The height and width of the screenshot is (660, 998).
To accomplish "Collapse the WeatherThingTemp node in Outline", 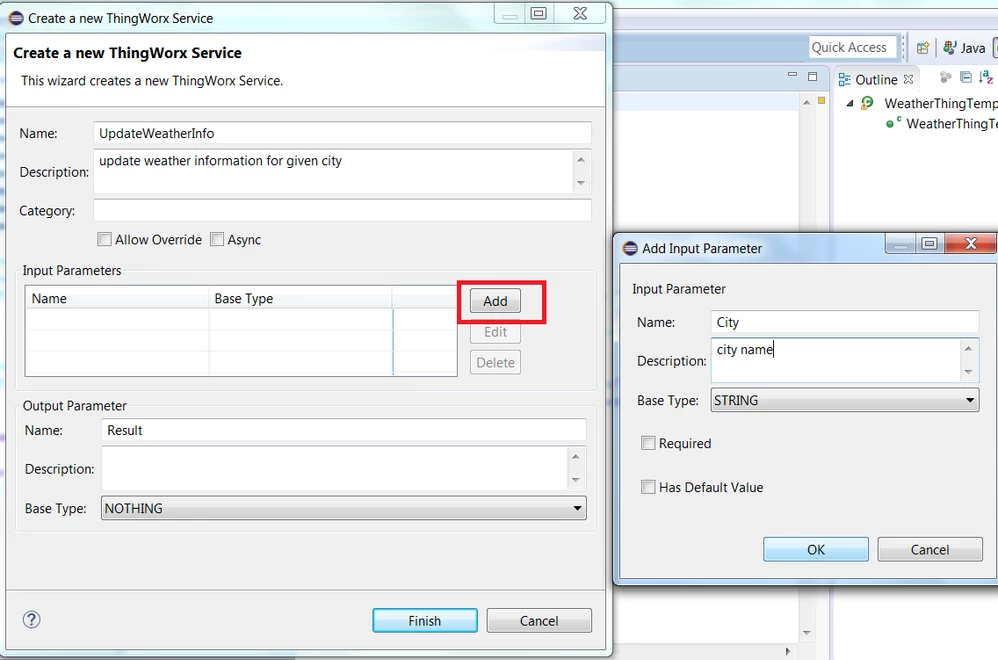I will click(x=850, y=104).
